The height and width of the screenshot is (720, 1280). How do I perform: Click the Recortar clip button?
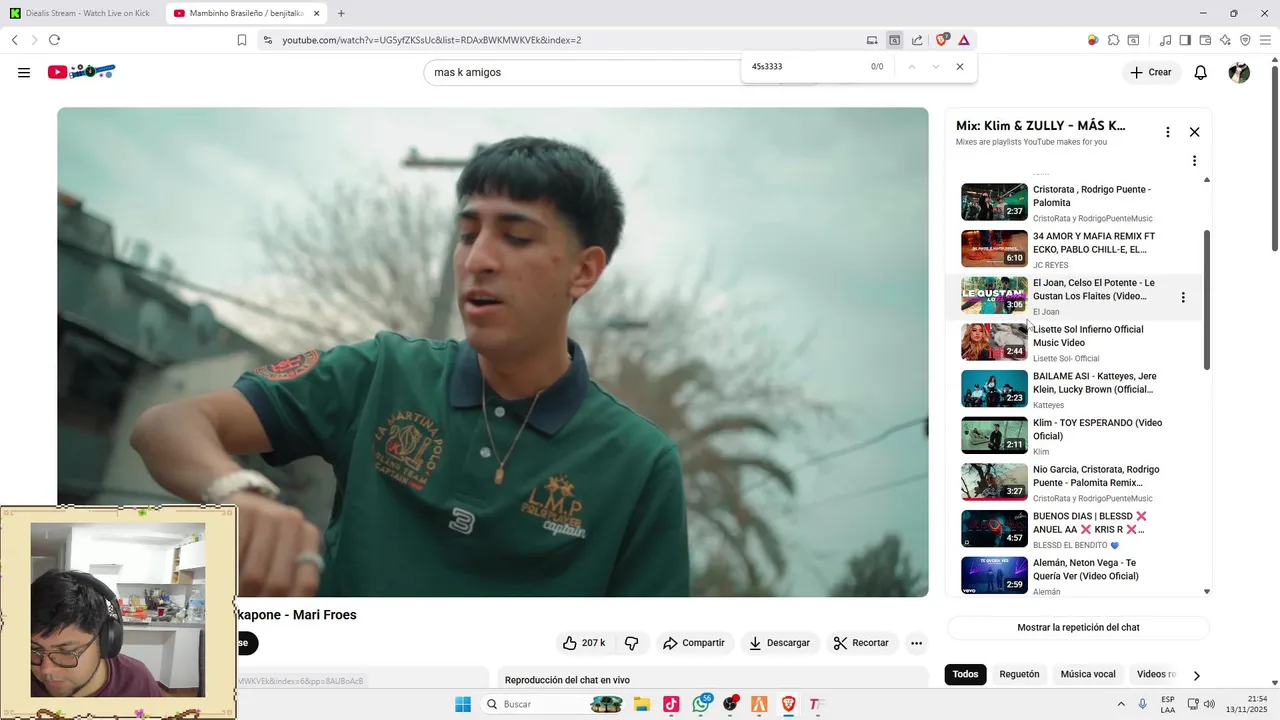[x=861, y=643]
